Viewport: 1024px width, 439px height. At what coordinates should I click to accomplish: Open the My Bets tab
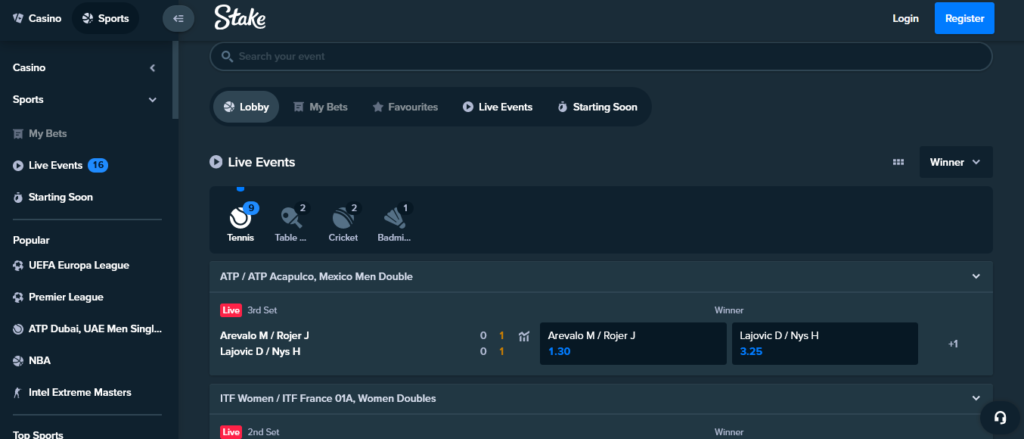[x=320, y=107]
